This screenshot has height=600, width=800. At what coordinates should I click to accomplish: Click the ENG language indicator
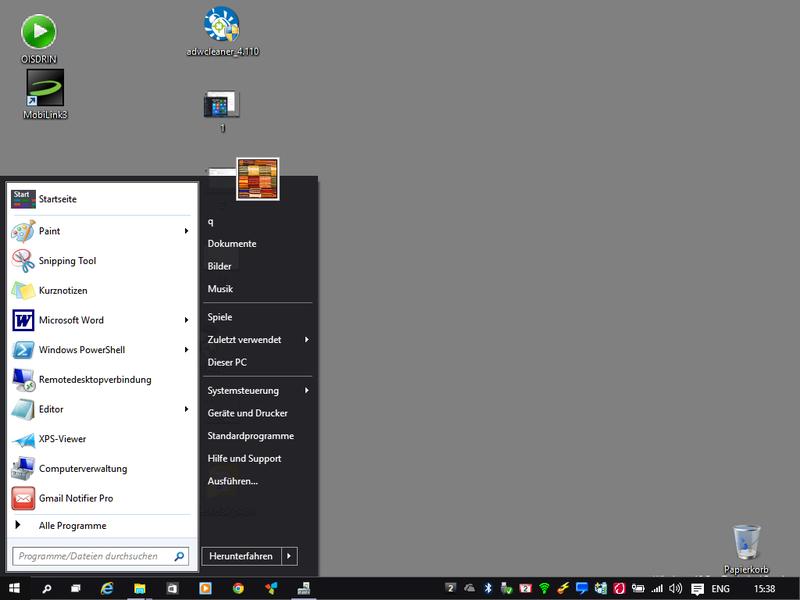point(720,589)
